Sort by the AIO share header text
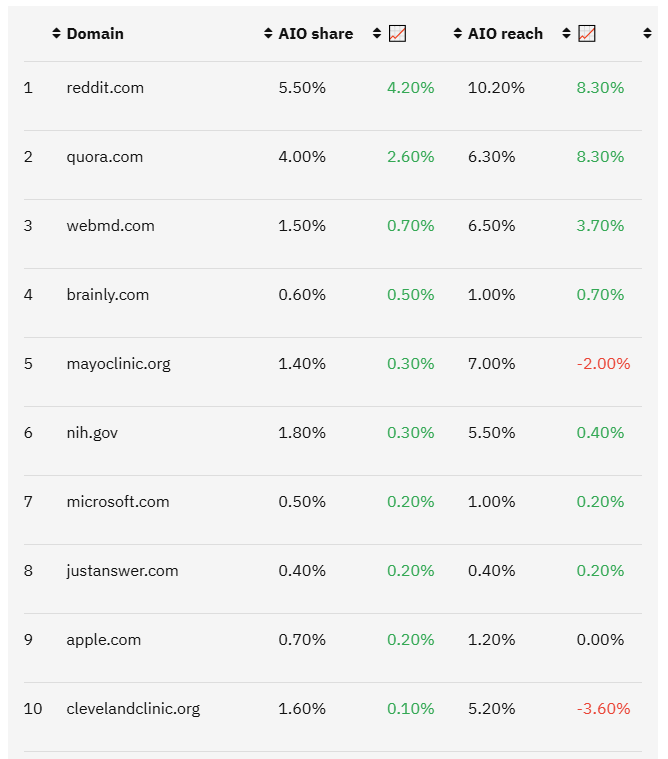668x759 pixels. 315,34
